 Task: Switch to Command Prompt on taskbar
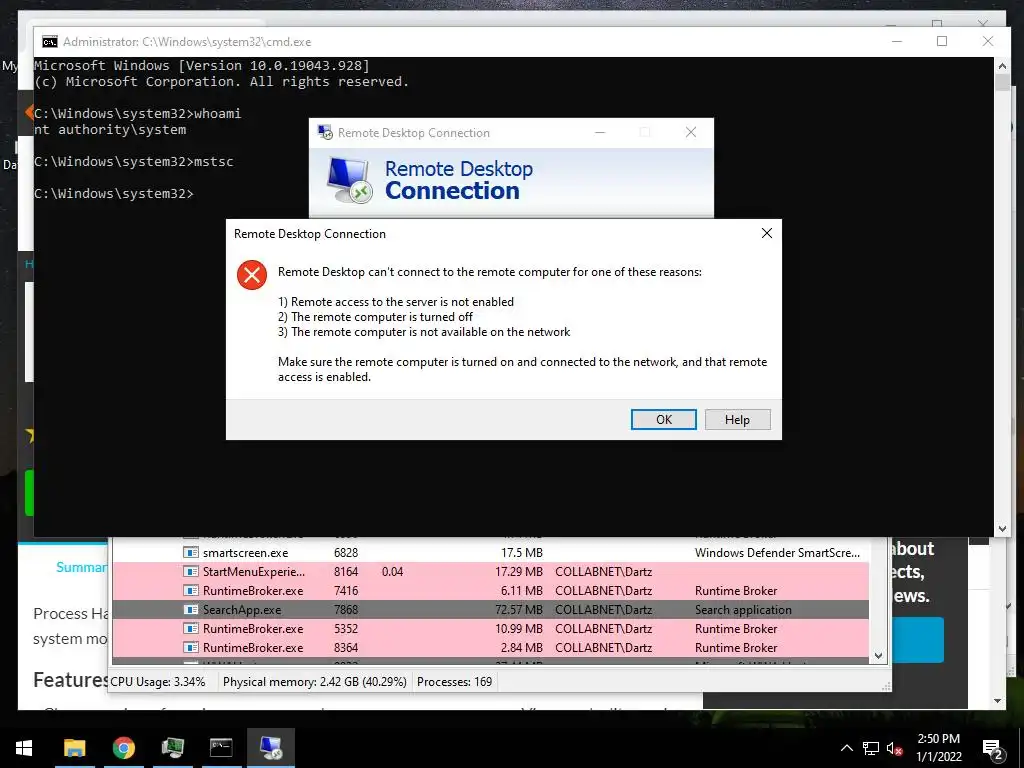(221, 748)
